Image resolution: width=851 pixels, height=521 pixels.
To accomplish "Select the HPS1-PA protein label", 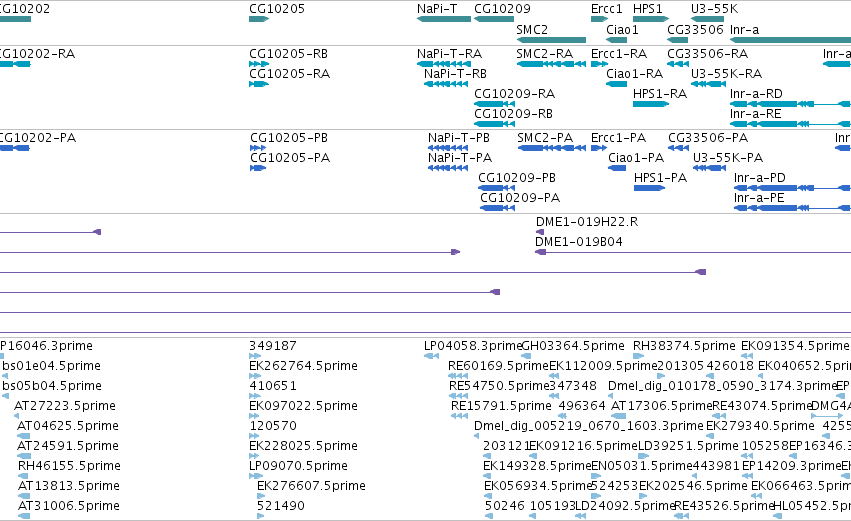I will pos(661,178).
